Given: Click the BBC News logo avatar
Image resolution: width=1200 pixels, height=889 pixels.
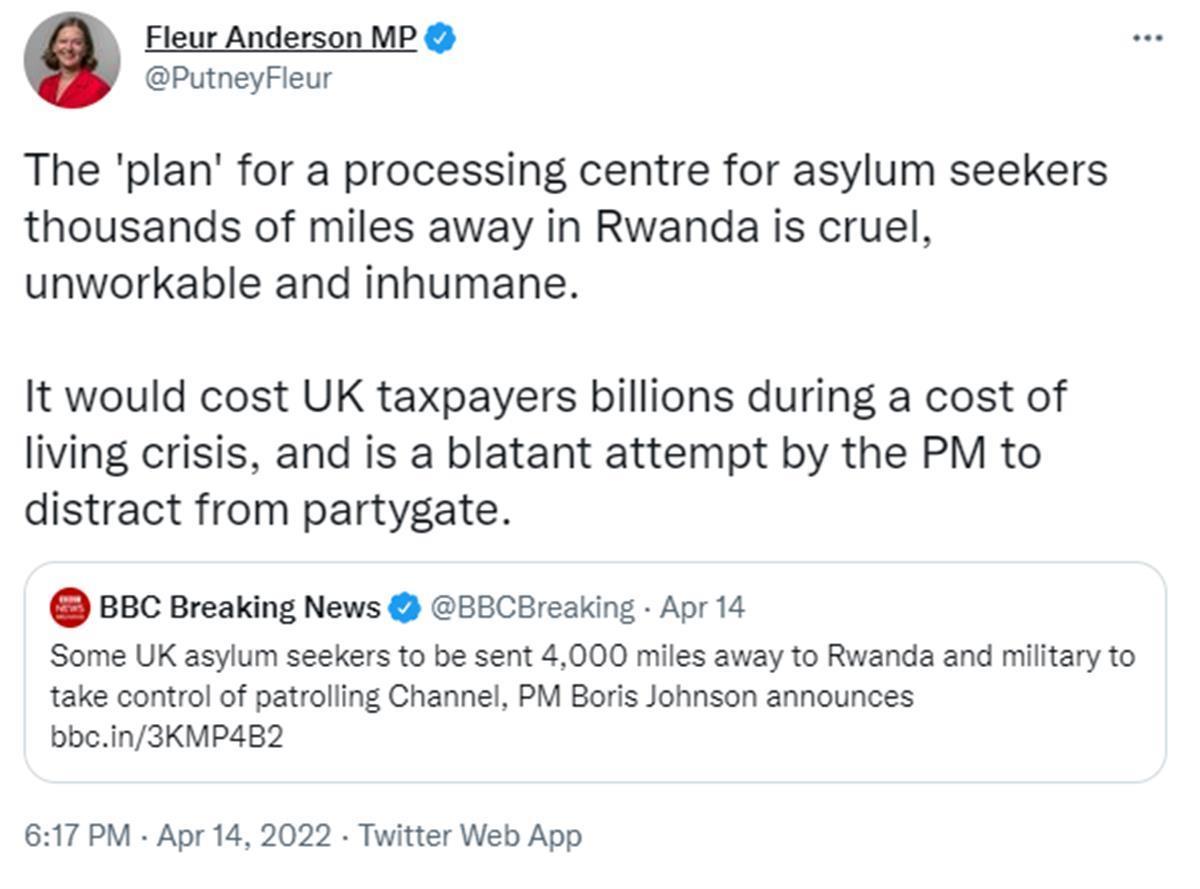Looking at the screenshot, I should tap(69, 607).
